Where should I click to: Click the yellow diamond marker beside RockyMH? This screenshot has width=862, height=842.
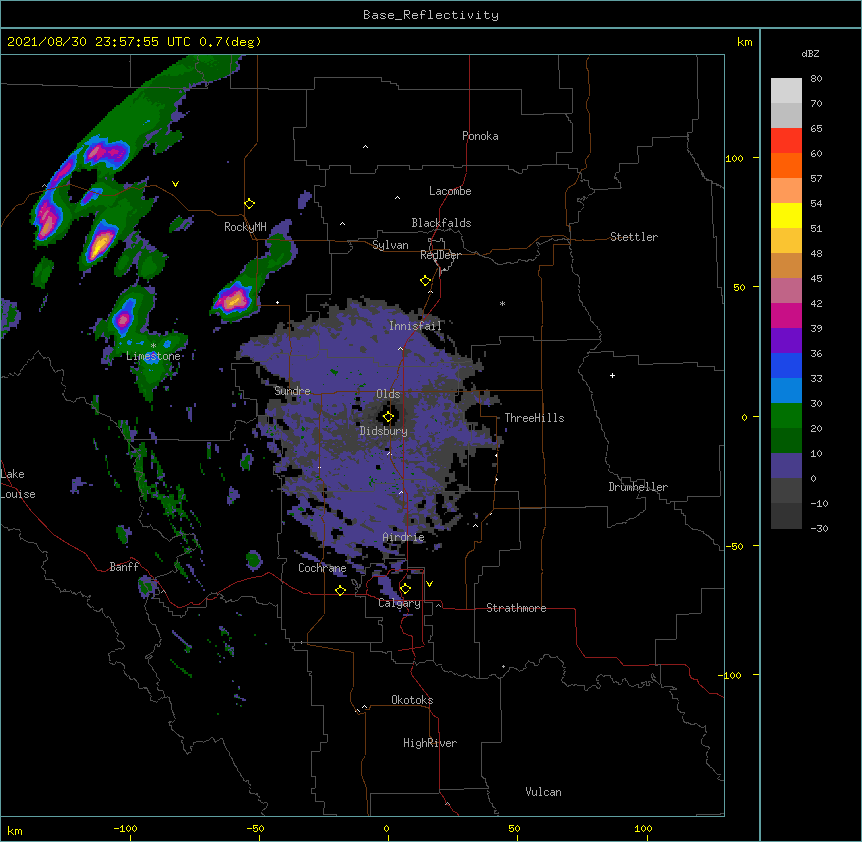tap(249, 204)
